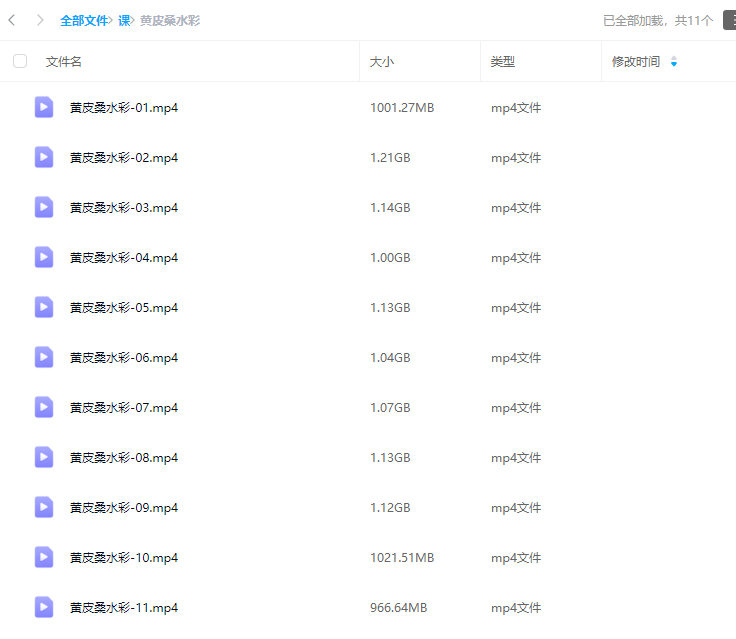Image resolution: width=736 pixels, height=639 pixels.
Task: Click the back navigation arrow
Action: 11,20
